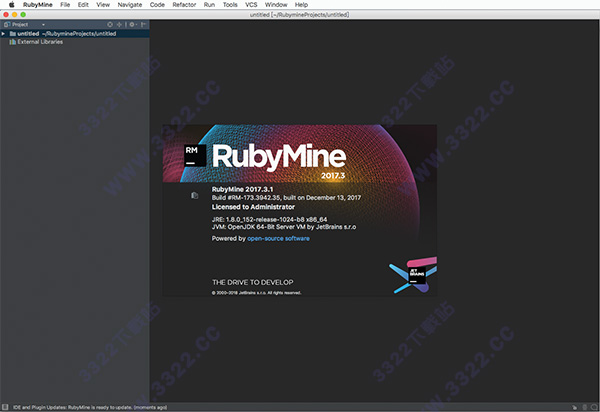Viewport: 600px width, 412px height.
Task: Open the File menu
Action: click(65, 5)
